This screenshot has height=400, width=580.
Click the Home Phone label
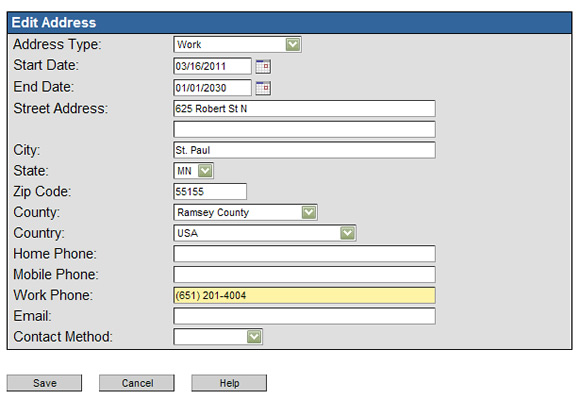[x=55, y=254]
